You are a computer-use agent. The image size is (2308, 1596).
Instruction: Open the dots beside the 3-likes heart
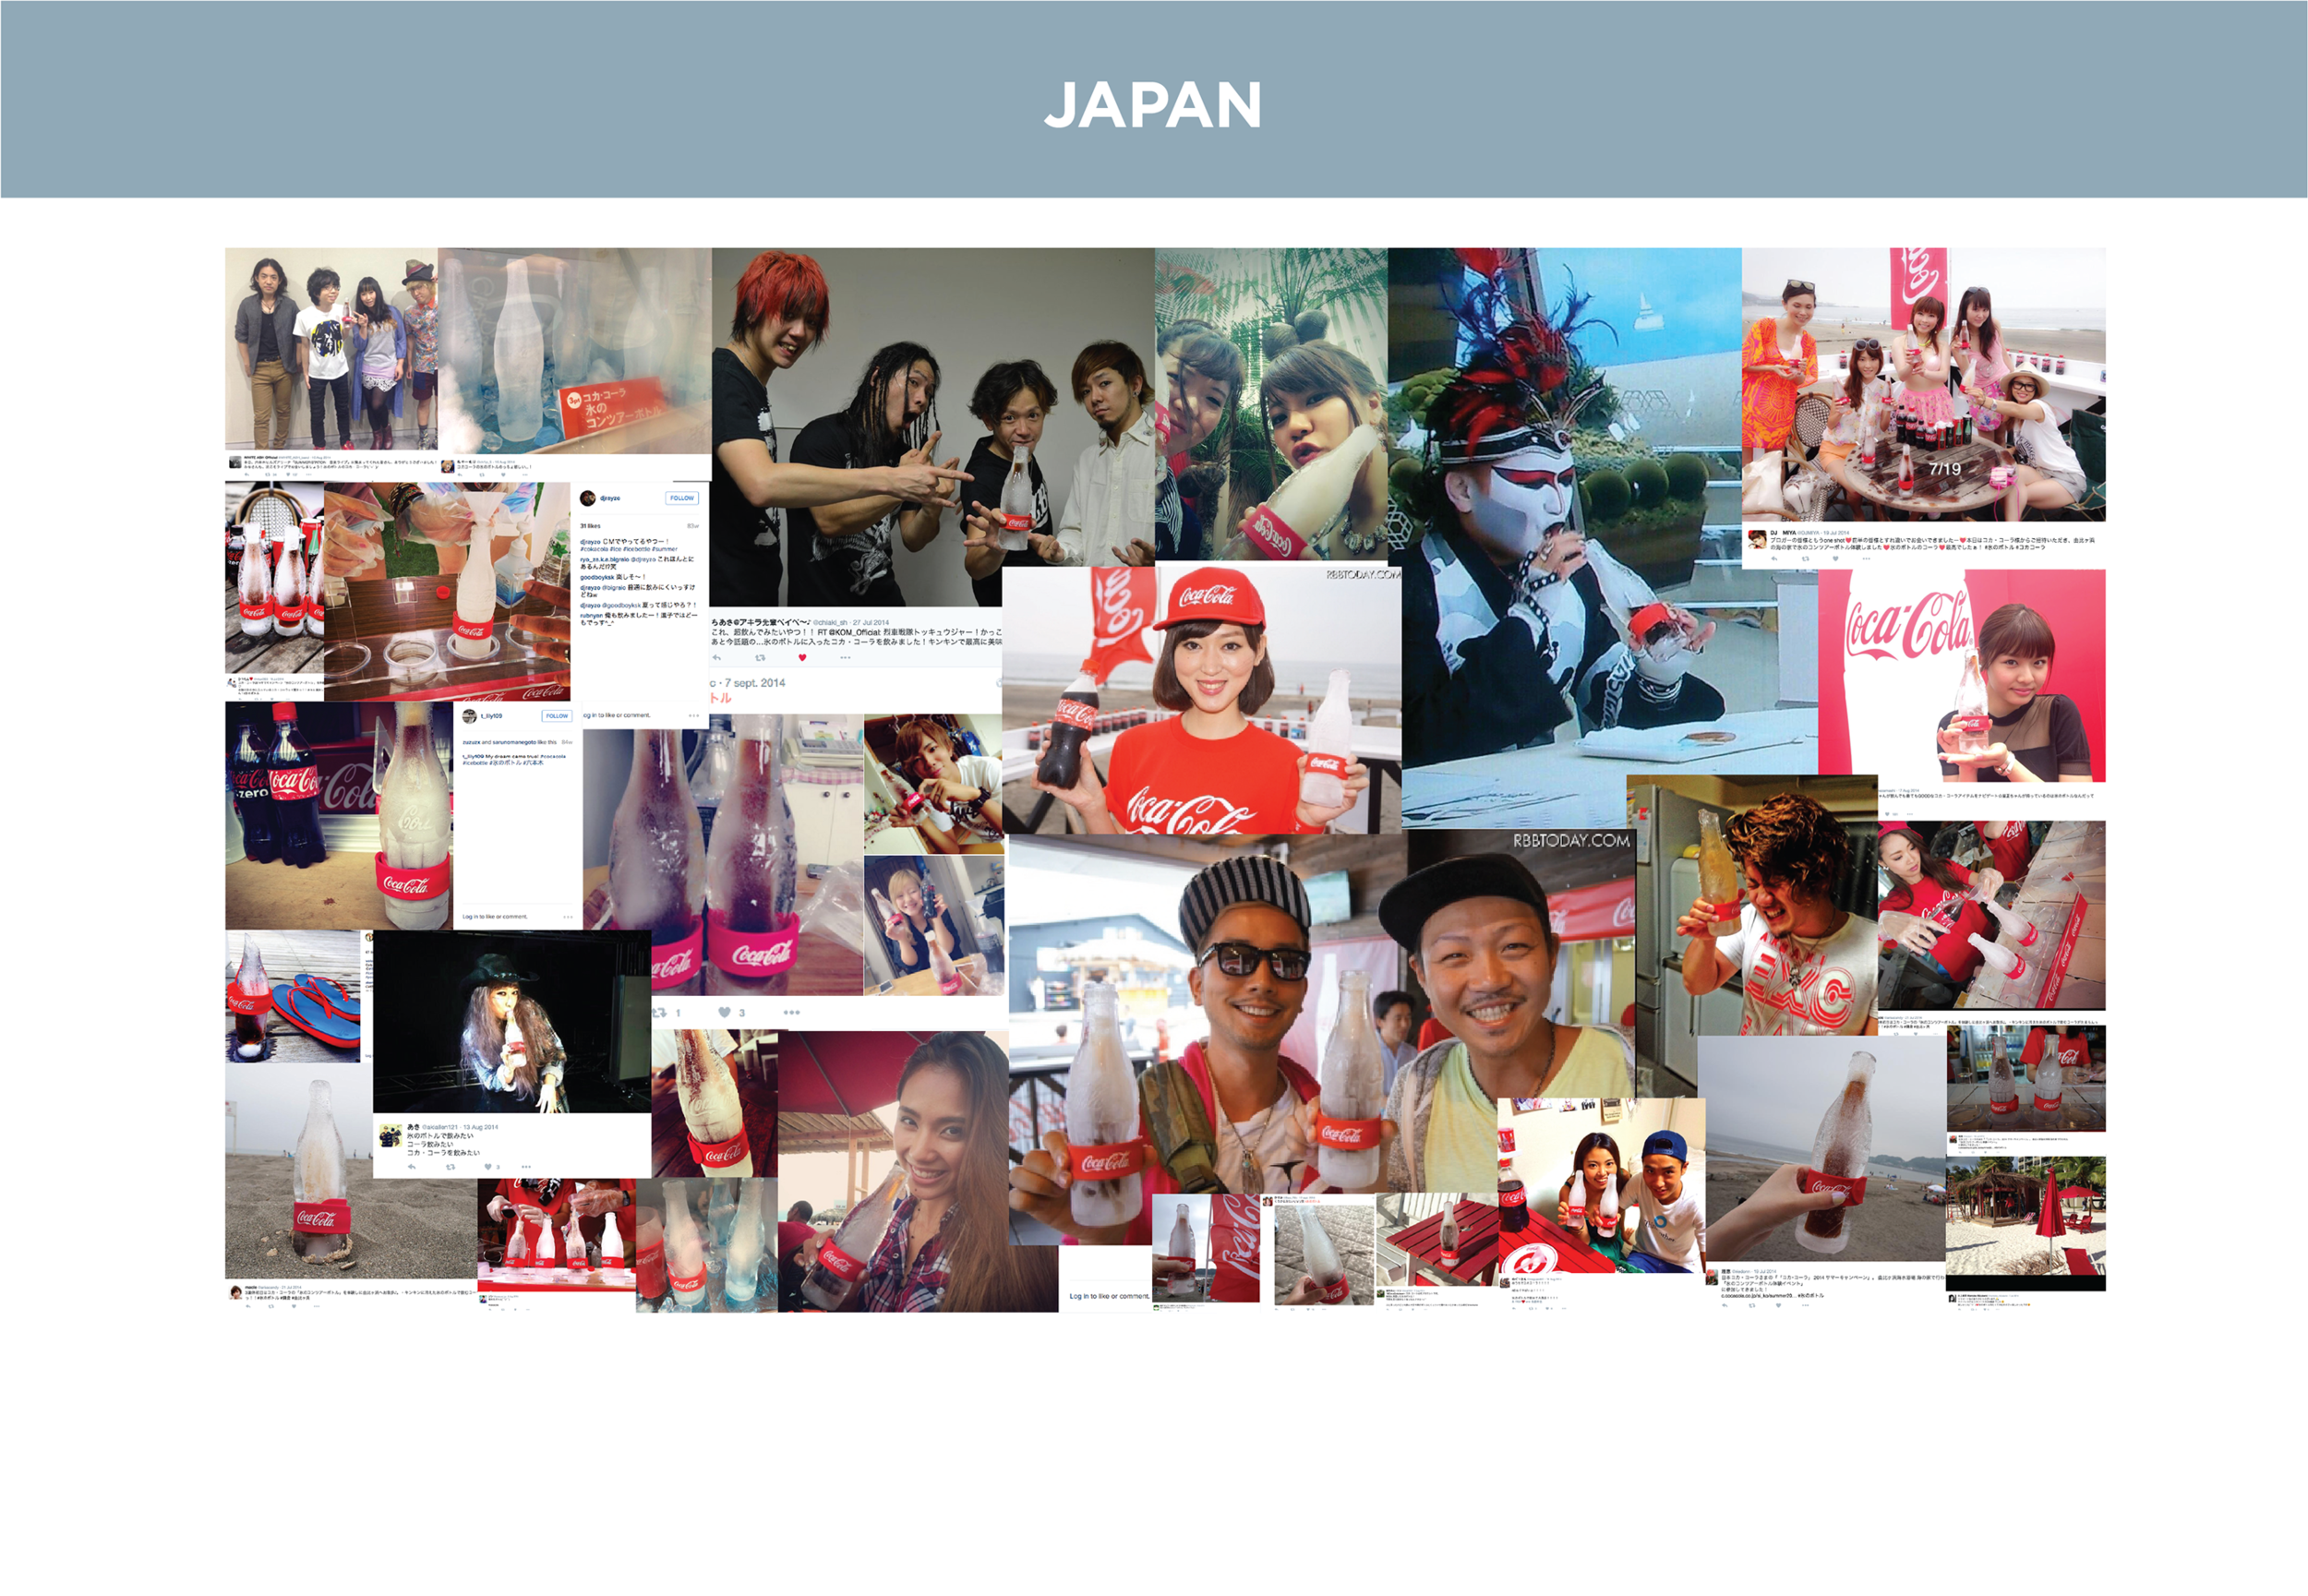coord(792,1013)
